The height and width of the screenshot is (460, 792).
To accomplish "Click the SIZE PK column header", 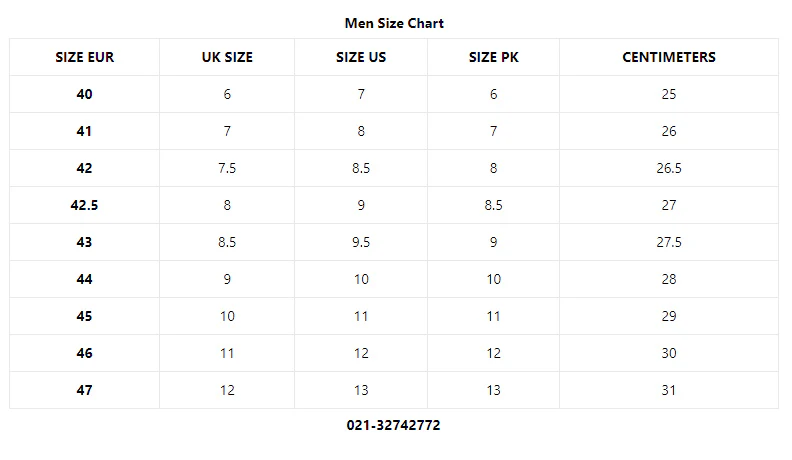I will tap(493, 57).
